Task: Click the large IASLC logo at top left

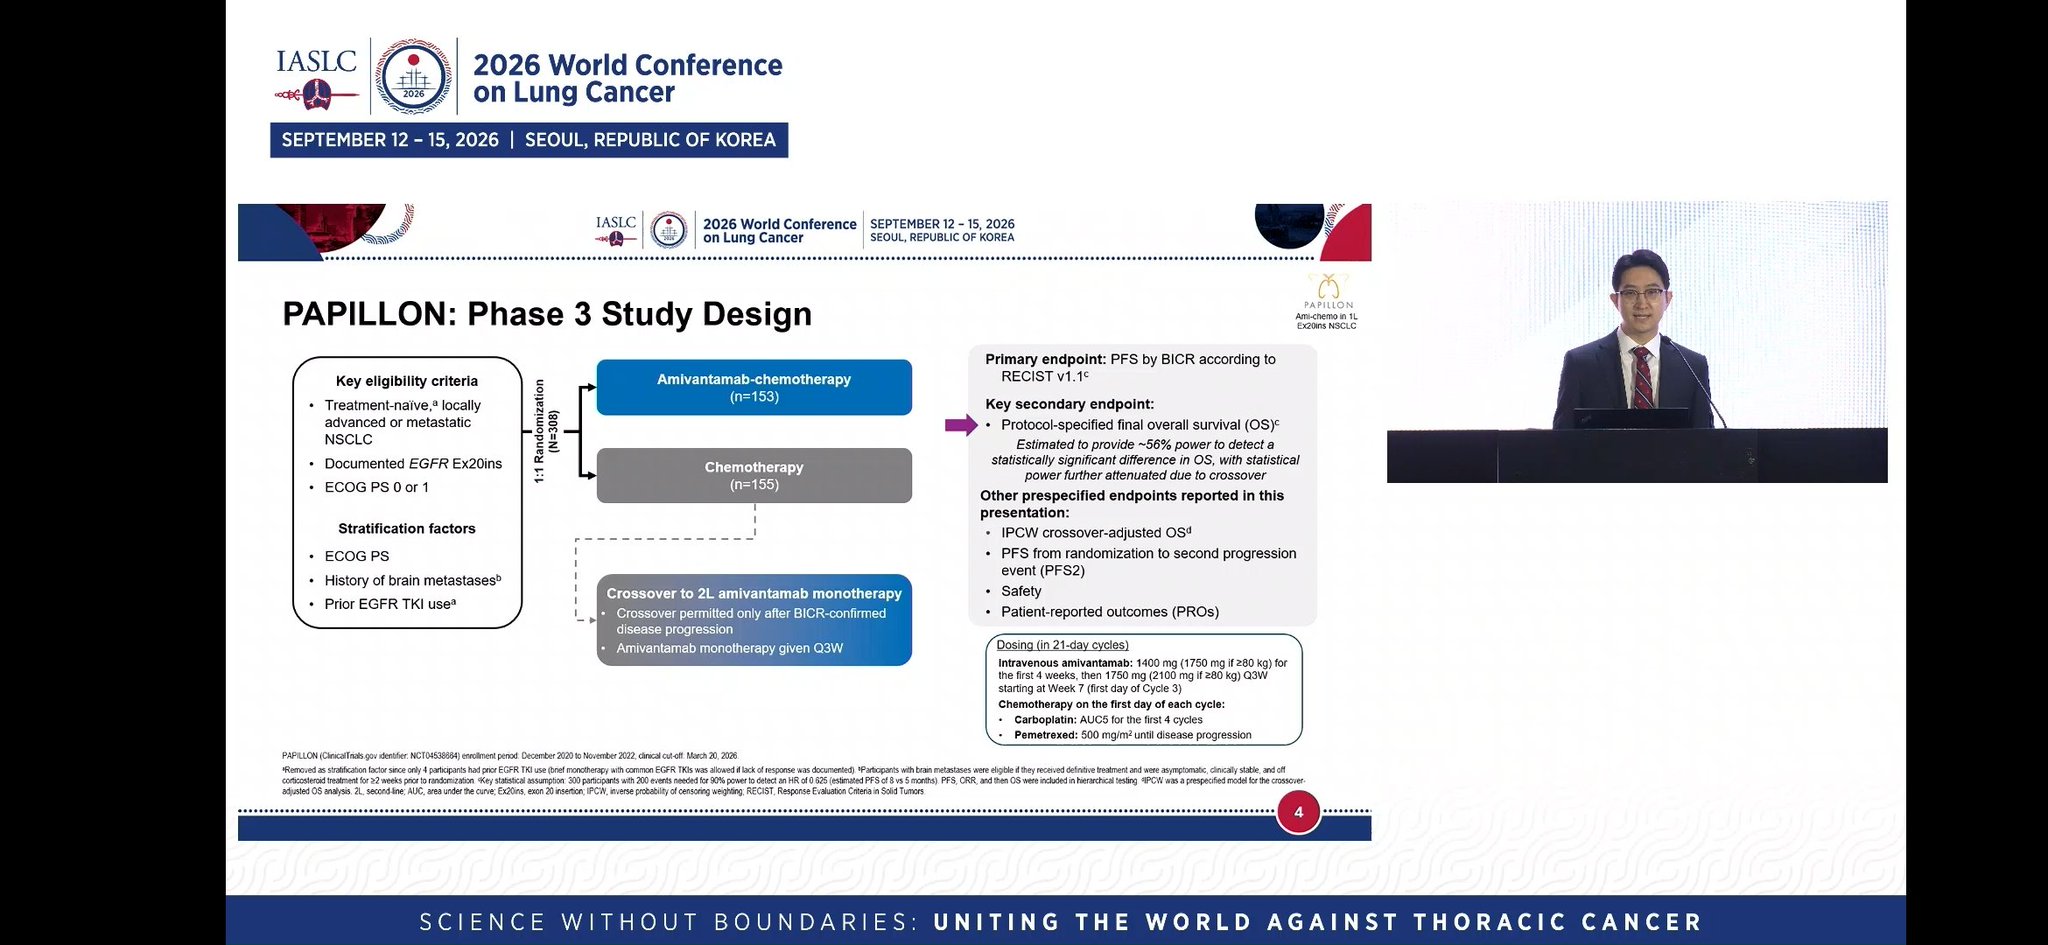Action: [316, 78]
